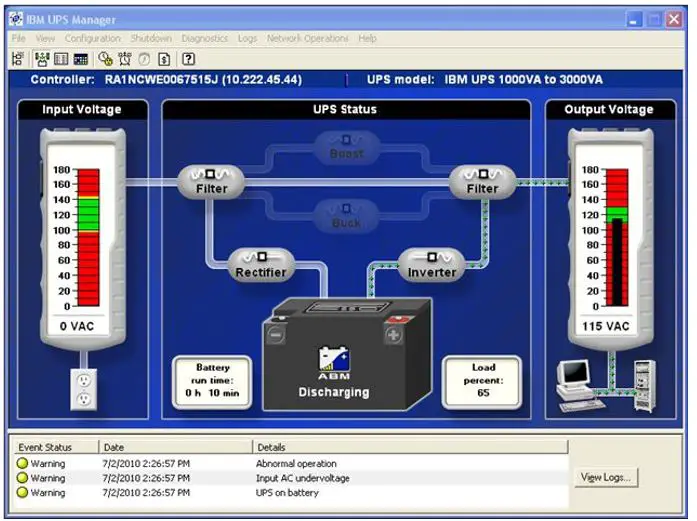Viewport: 697px width, 521px height.
Task: Click the Rectifier node
Action: pyautogui.click(x=261, y=265)
